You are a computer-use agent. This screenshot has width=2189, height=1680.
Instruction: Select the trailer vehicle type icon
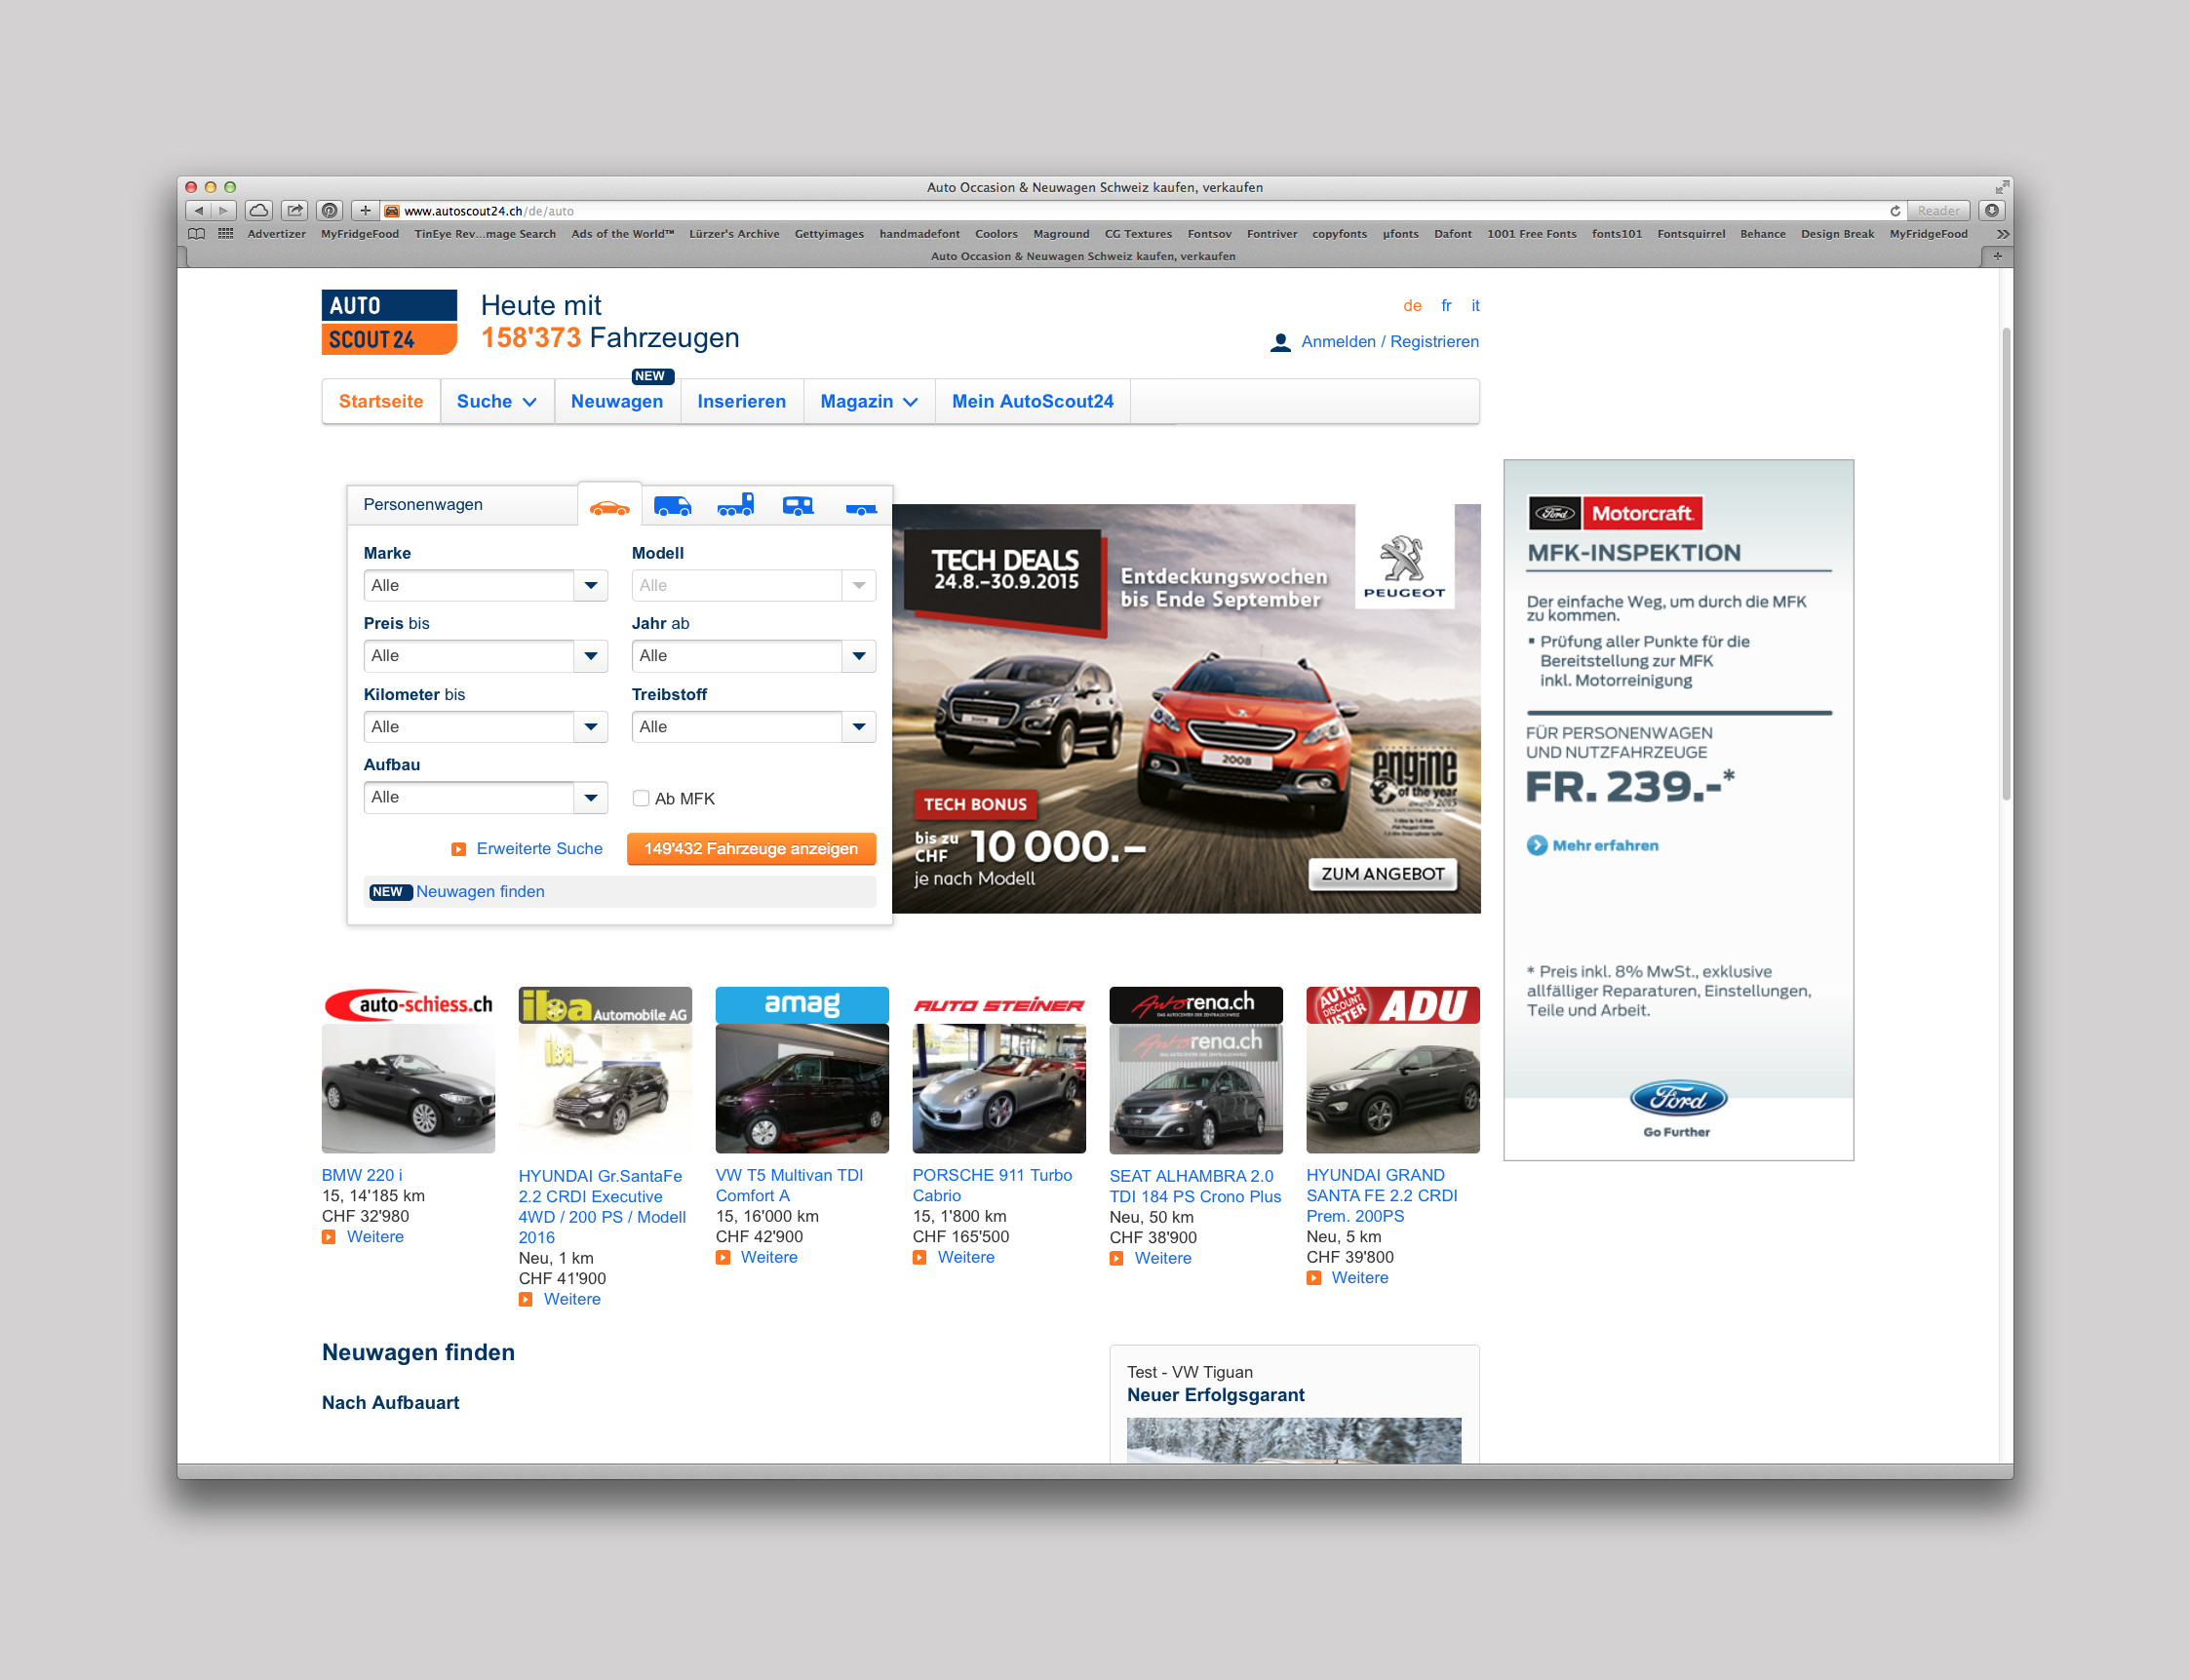tap(860, 509)
